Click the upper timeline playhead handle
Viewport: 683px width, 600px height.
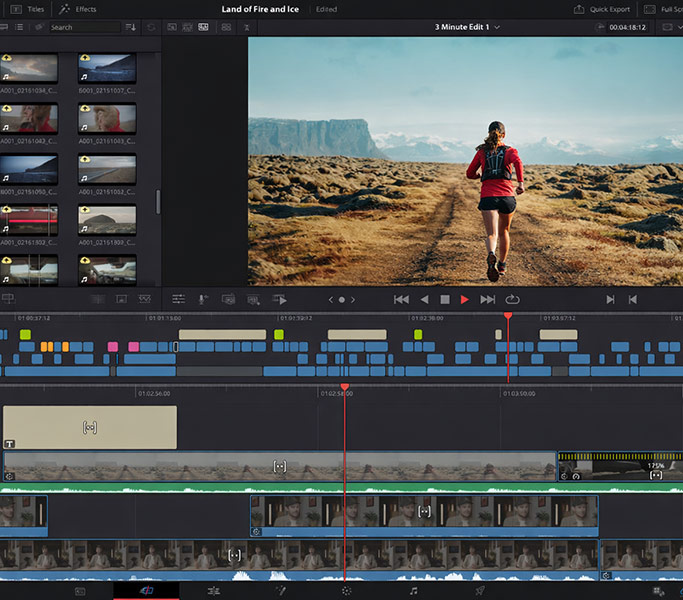[508, 315]
